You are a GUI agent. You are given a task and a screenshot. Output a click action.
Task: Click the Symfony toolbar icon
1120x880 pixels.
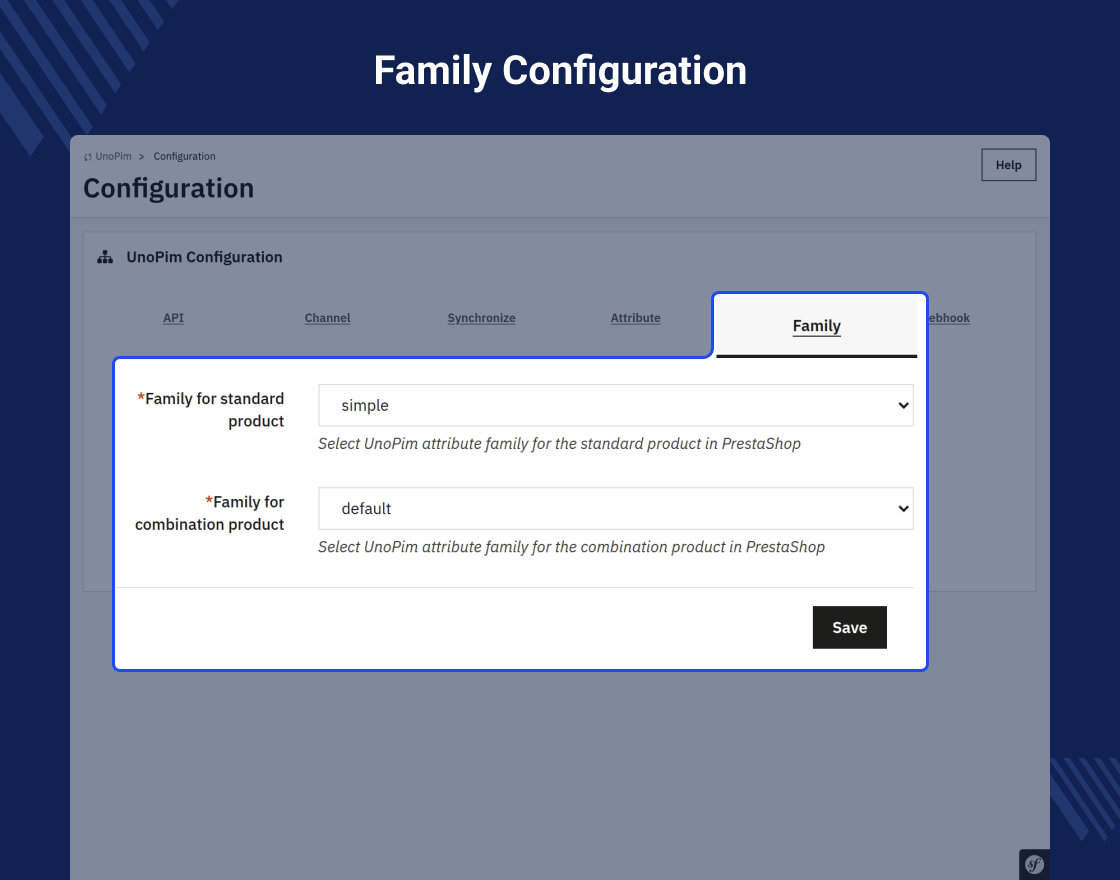click(x=1034, y=864)
